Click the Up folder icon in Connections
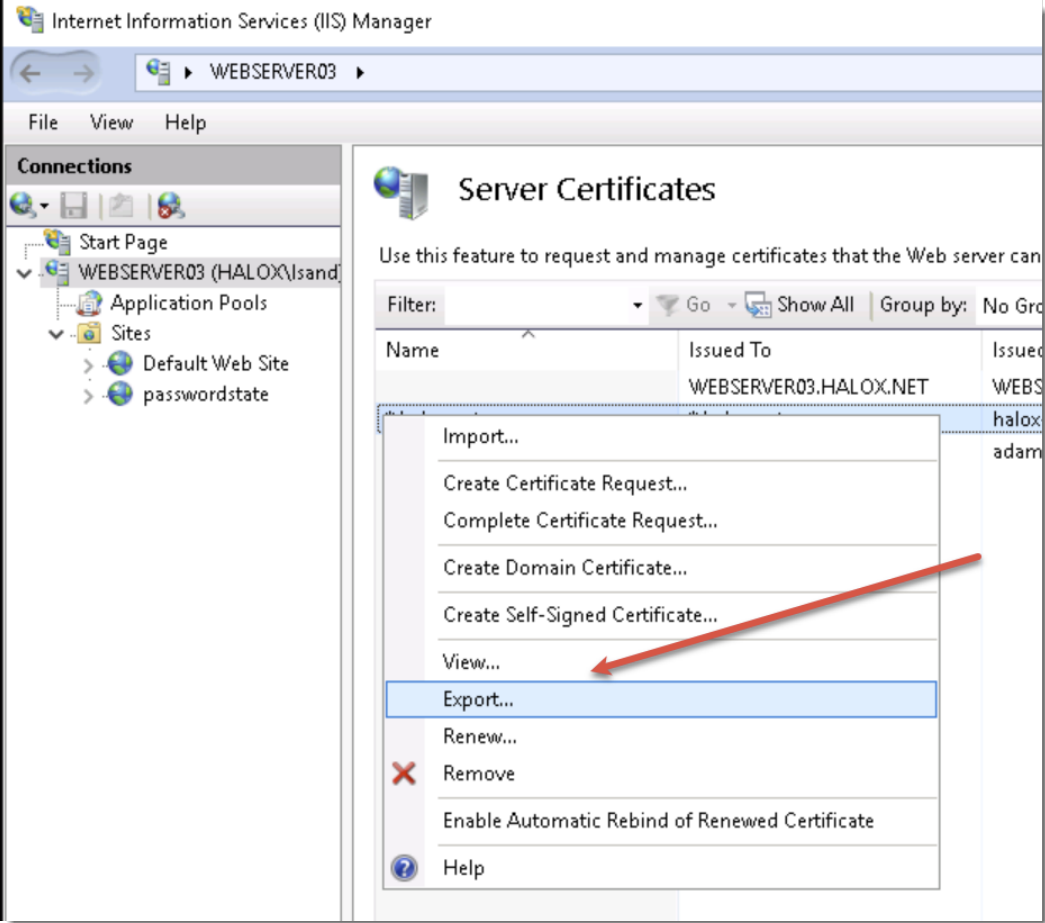Screen dimensions: 1045x923 pyautogui.click(x=121, y=205)
